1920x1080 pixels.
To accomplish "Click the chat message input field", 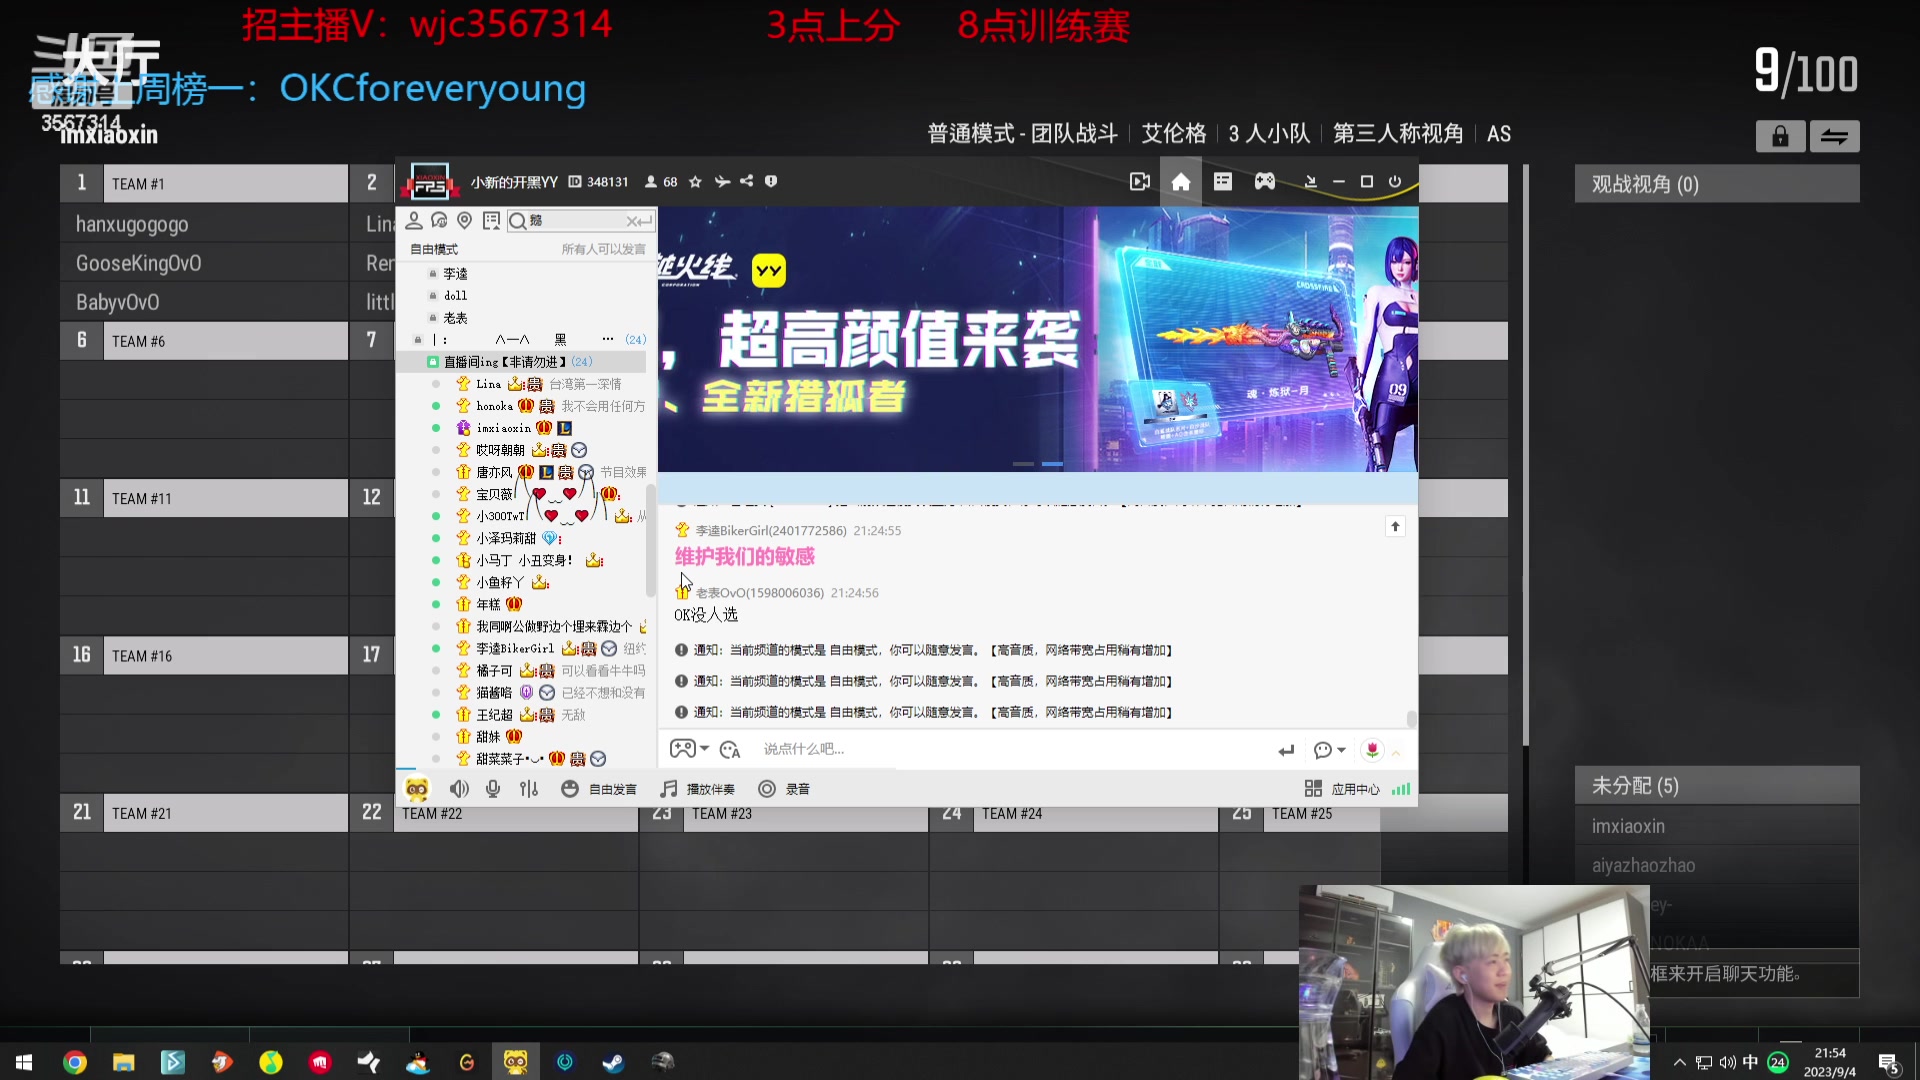I will click(1010, 749).
